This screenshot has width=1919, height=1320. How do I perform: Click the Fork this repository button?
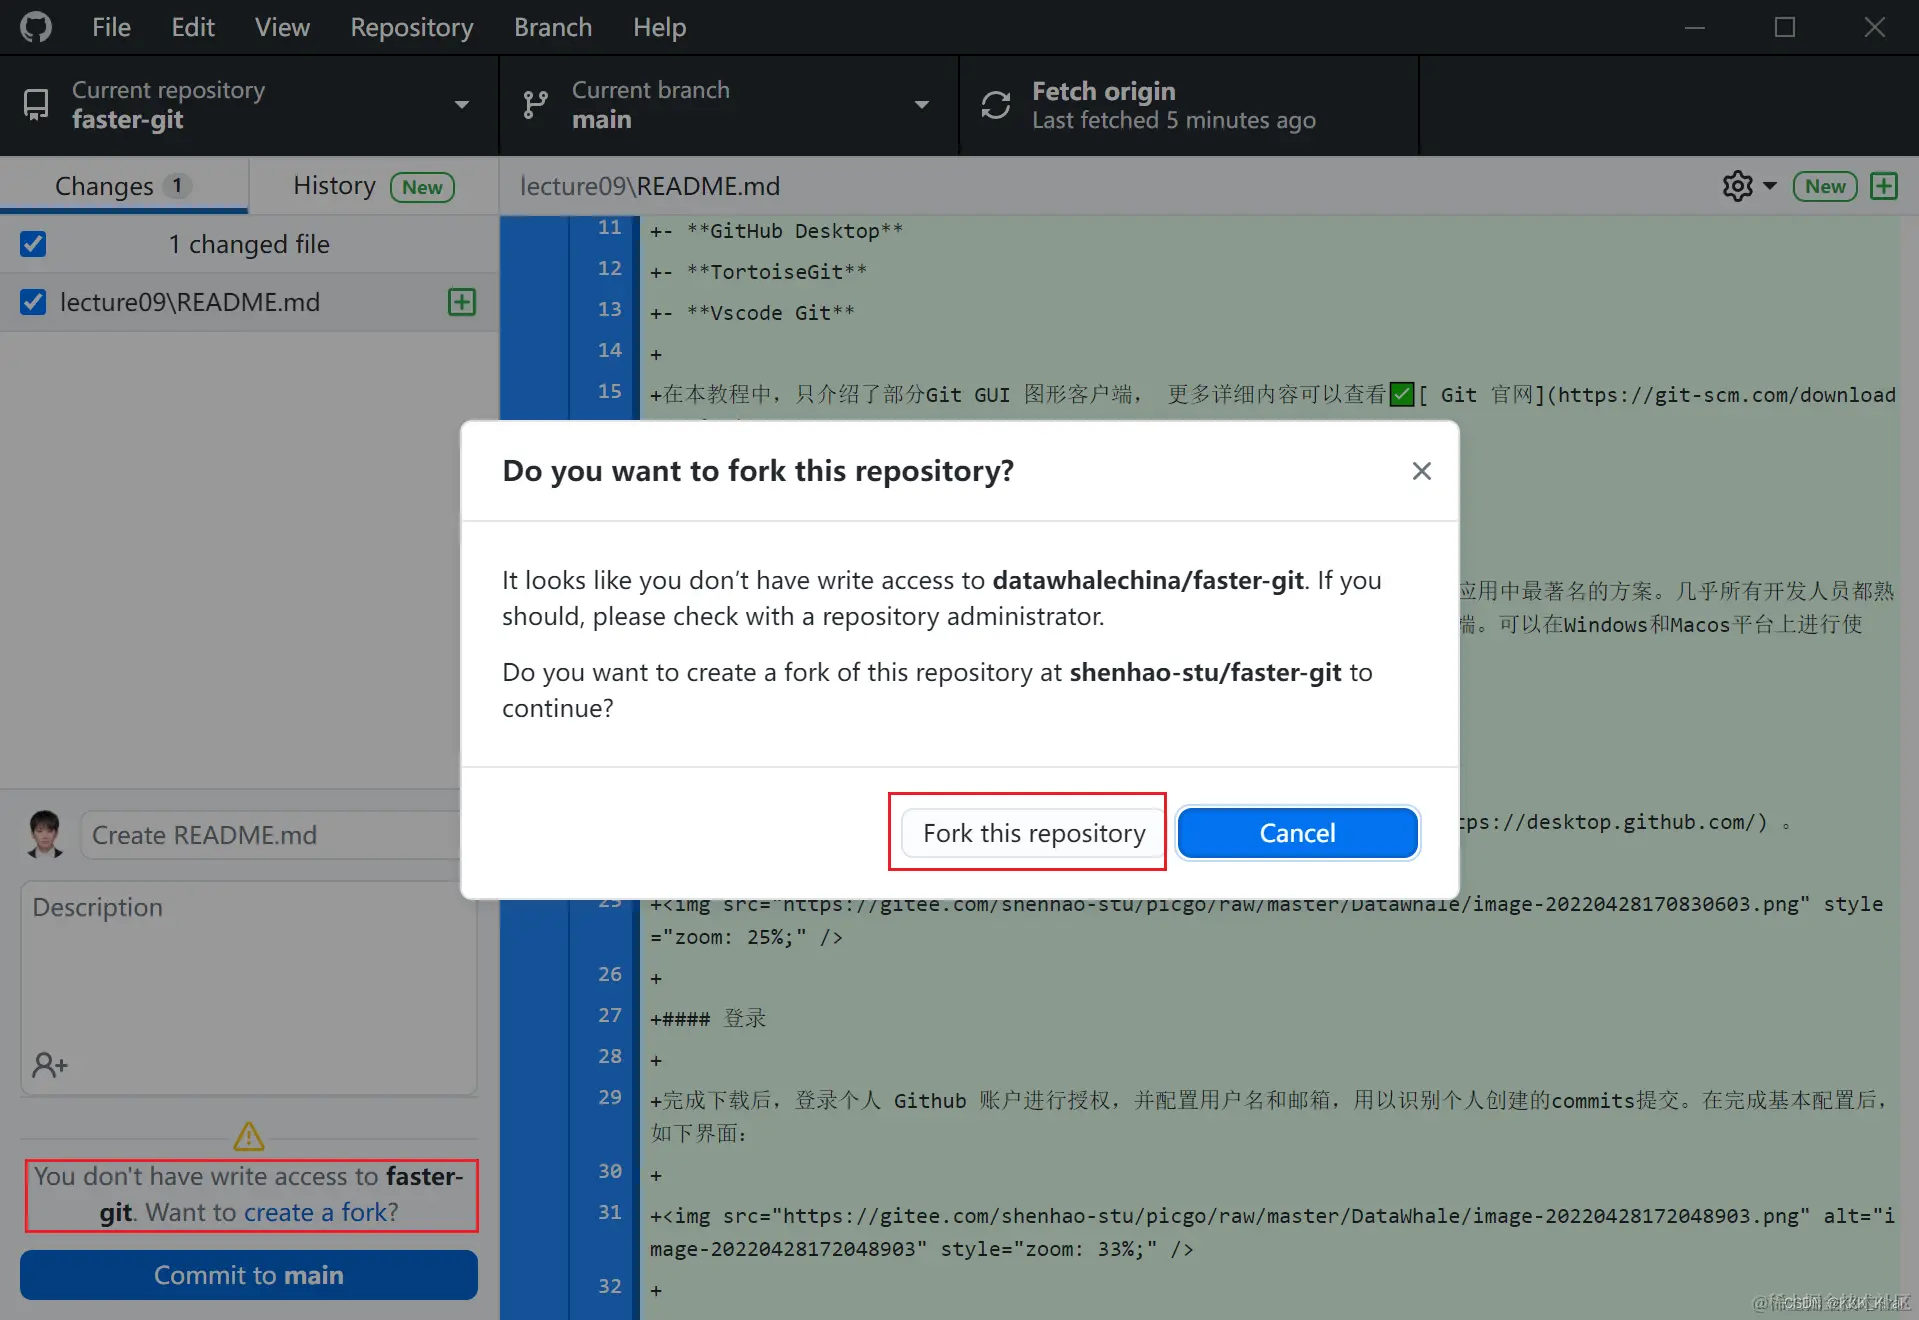(x=1034, y=833)
